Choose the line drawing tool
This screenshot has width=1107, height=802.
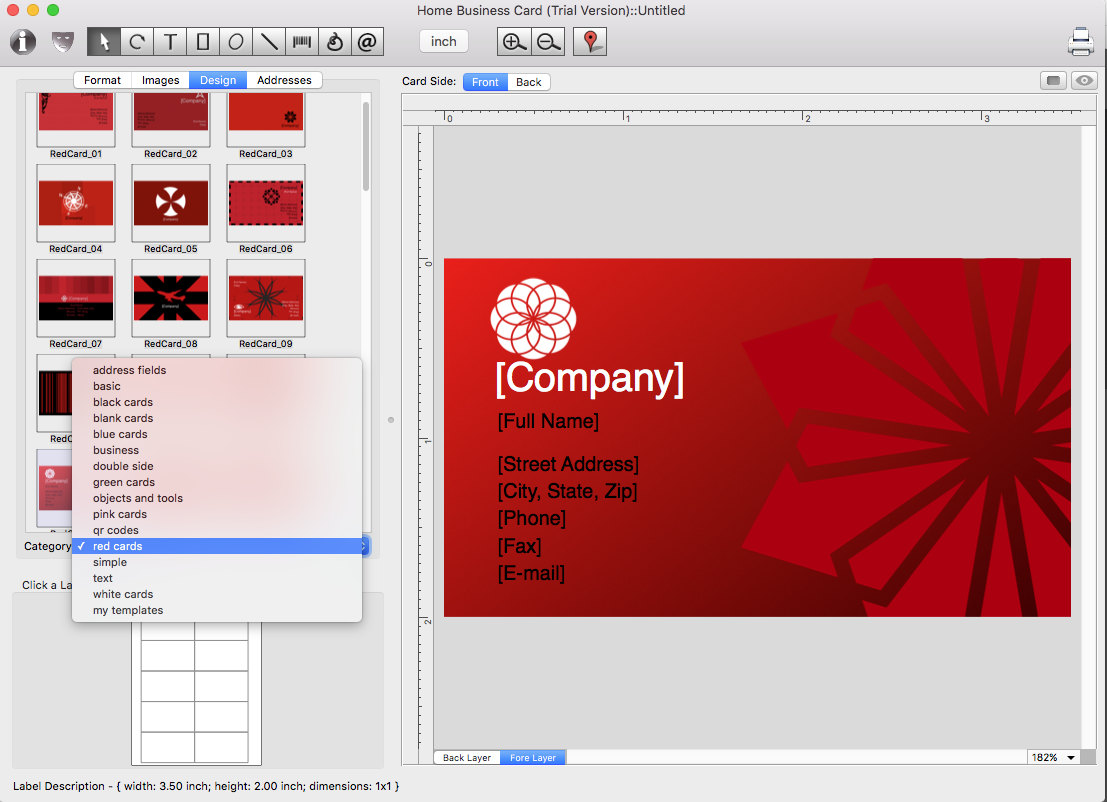point(268,42)
